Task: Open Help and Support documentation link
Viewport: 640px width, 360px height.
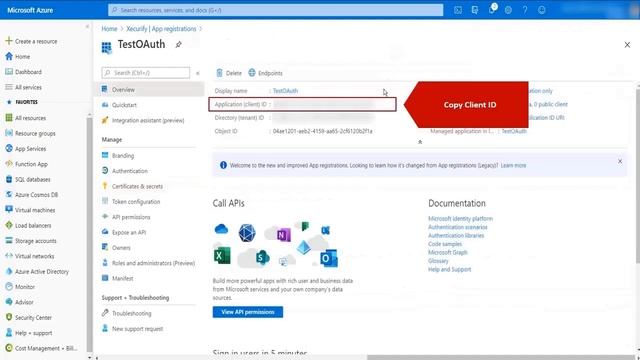Action: 449,269
